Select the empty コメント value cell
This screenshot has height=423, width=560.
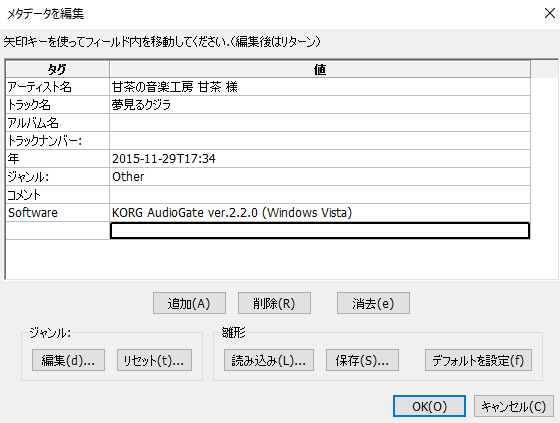(320, 195)
